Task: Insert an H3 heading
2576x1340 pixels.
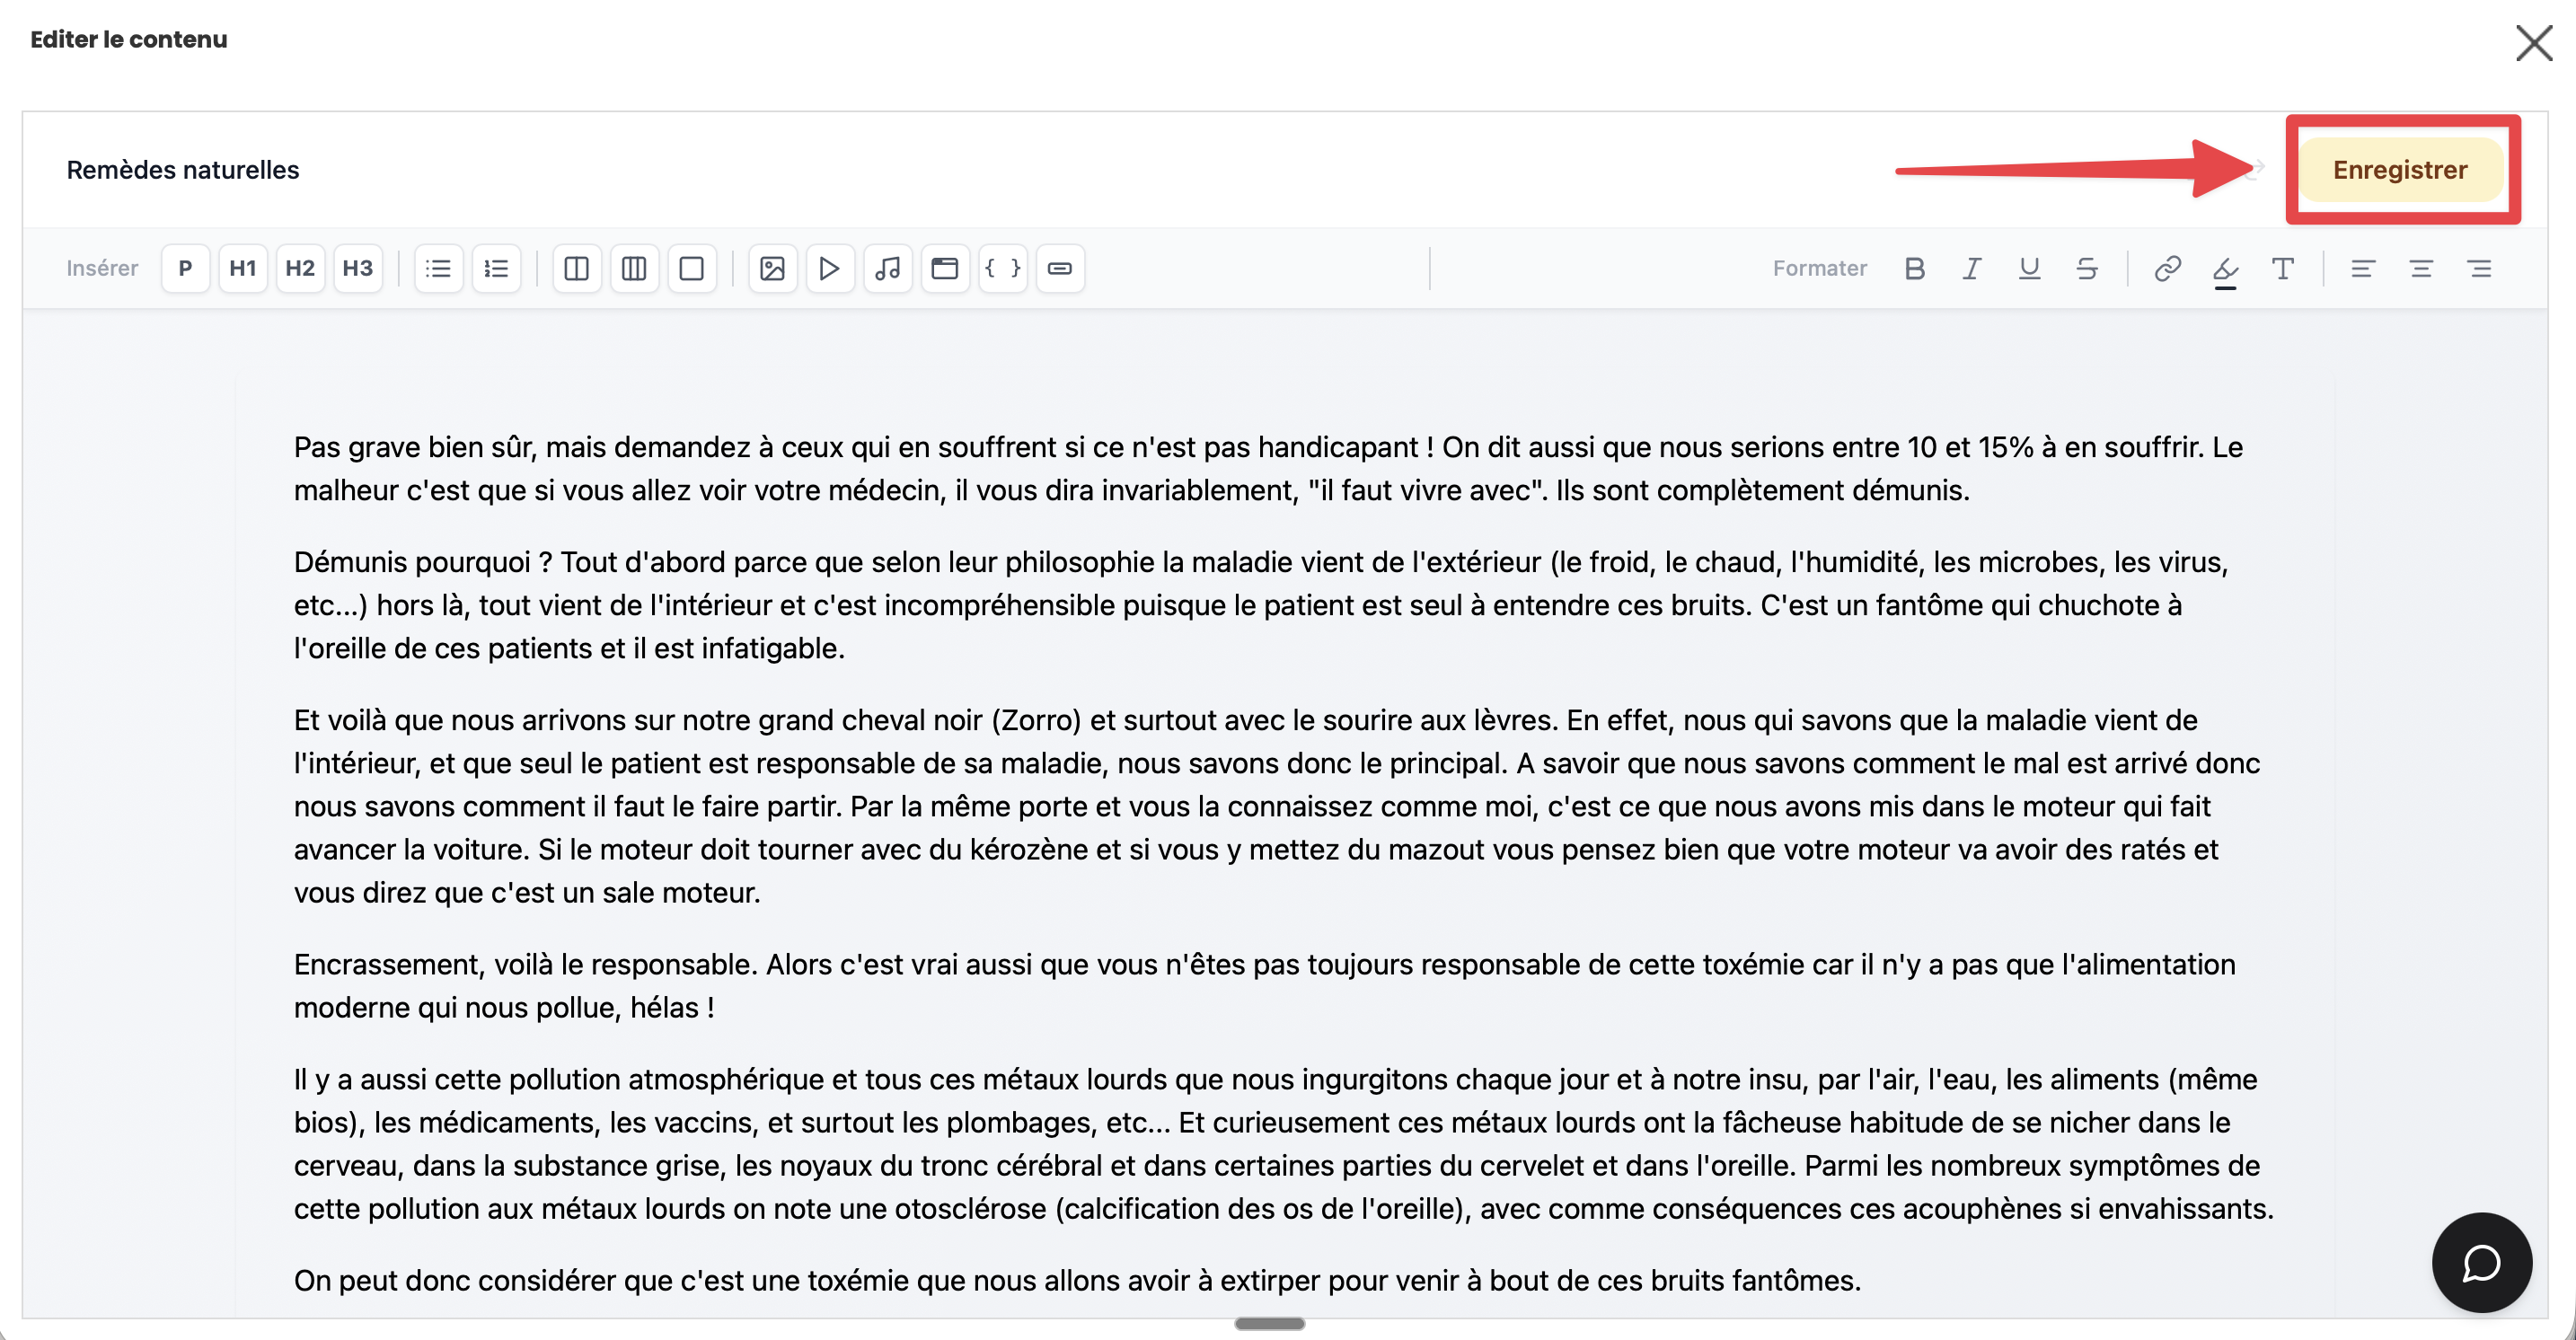Action: point(357,268)
